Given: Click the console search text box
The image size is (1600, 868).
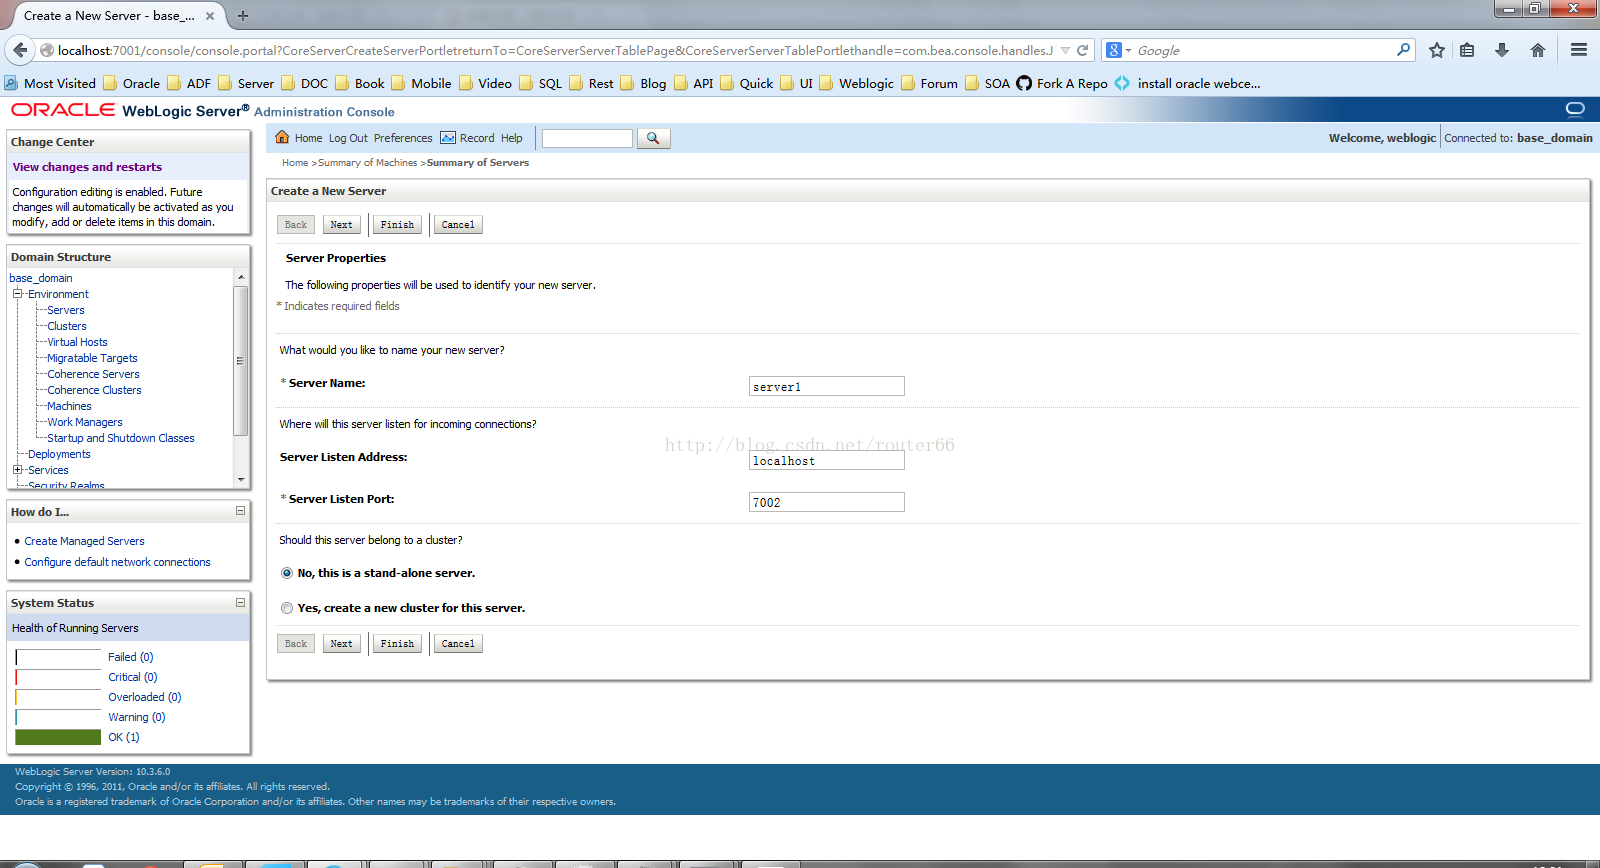Looking at the screenshot, I should 587,138.
